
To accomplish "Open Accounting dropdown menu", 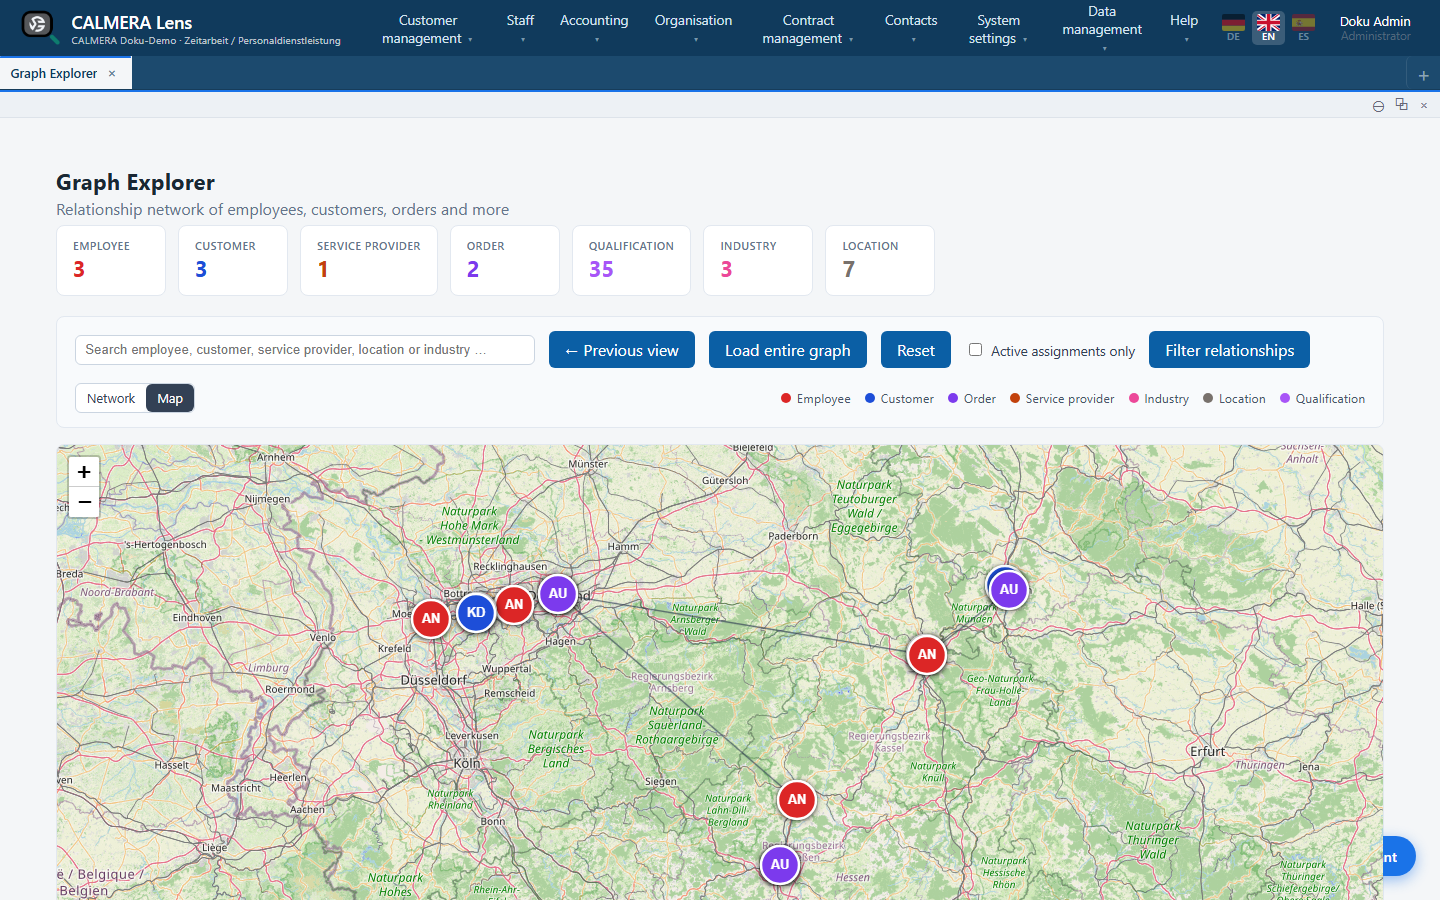I will [594, 29].
